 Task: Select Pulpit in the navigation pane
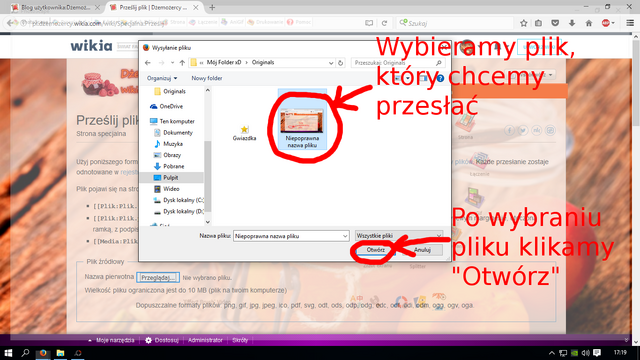point(172,178)
